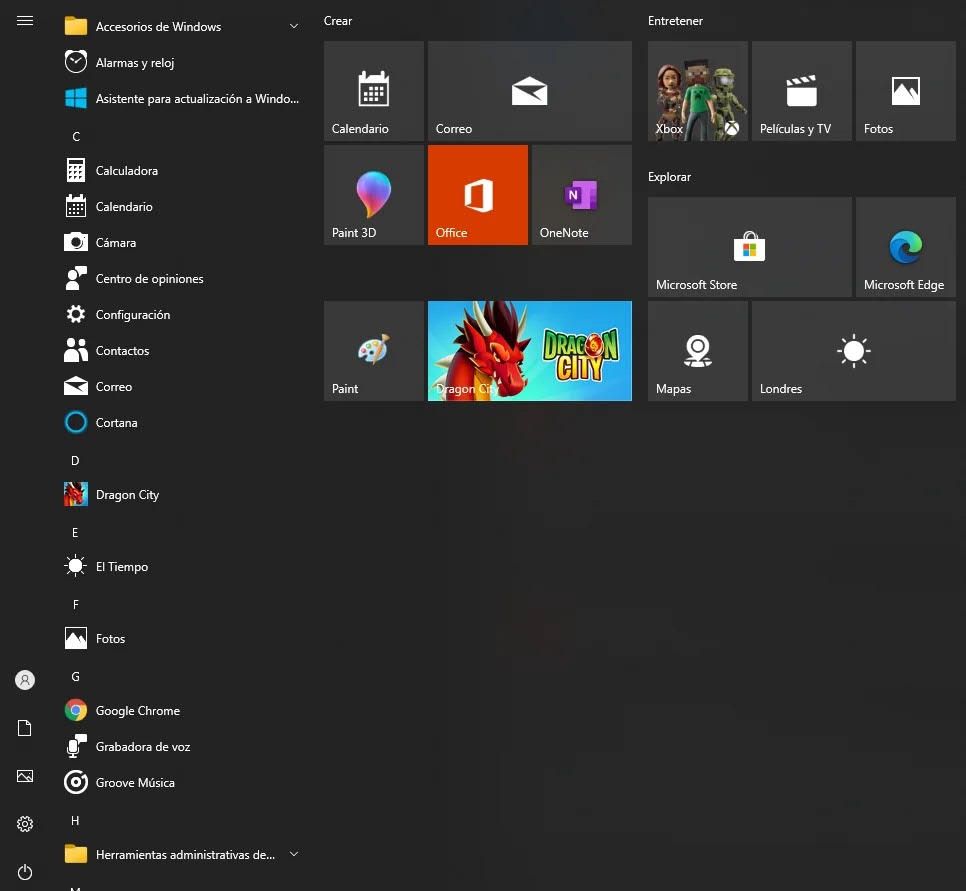Click the Calendario tile
Screen dimensions: 966x891
click(x=374, y=91)
